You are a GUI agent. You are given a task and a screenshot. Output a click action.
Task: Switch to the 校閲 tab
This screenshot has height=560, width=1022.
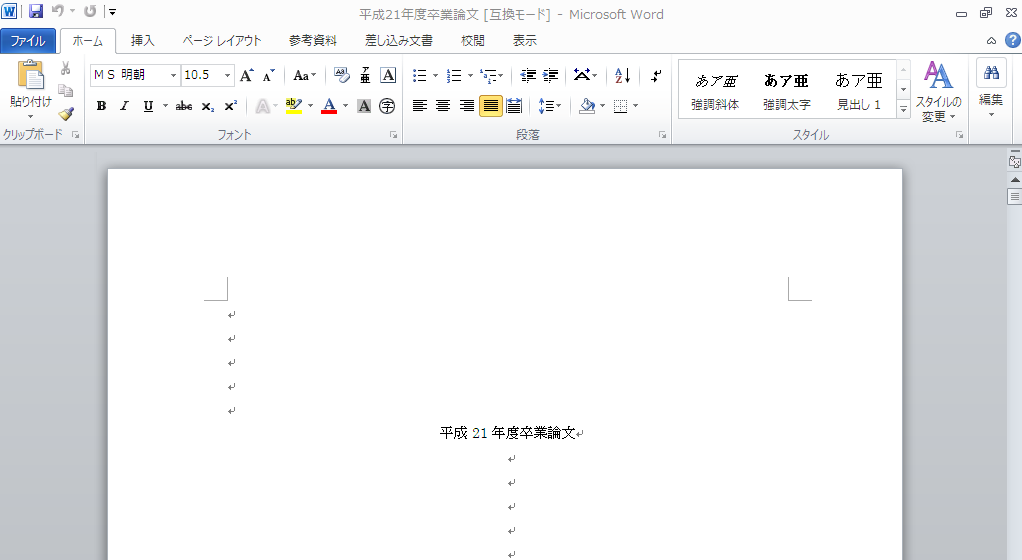click(x=473, y=40)
